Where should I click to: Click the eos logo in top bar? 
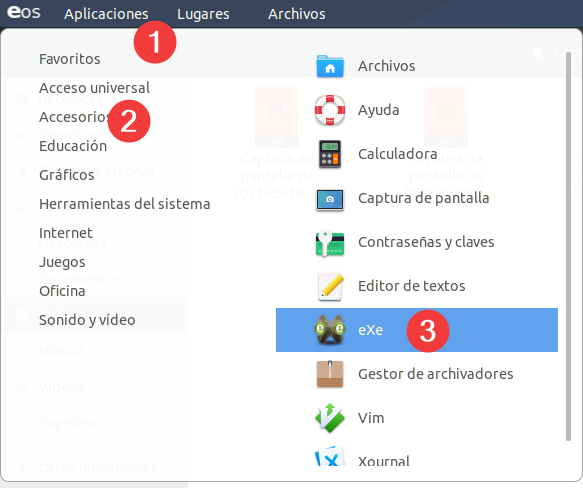point(24,12)
